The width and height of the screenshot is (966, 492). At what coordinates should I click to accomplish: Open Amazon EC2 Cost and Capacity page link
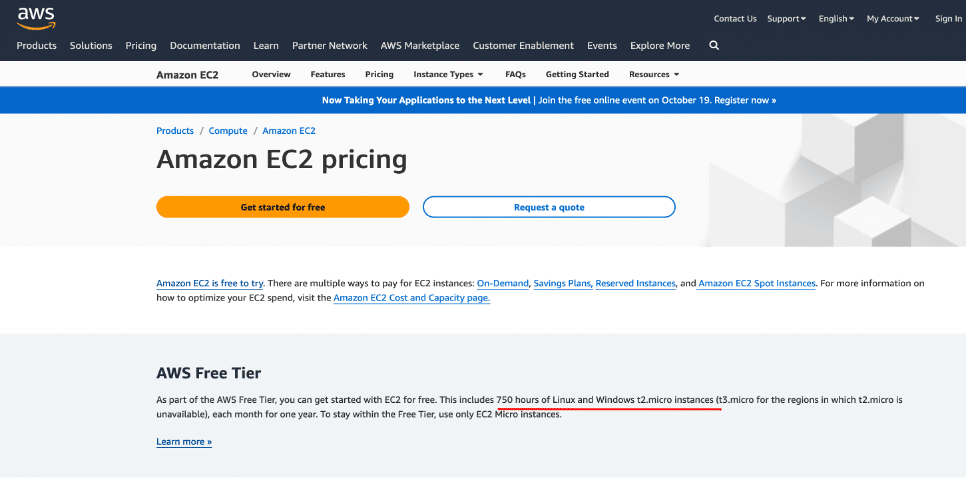click(412, 298)
